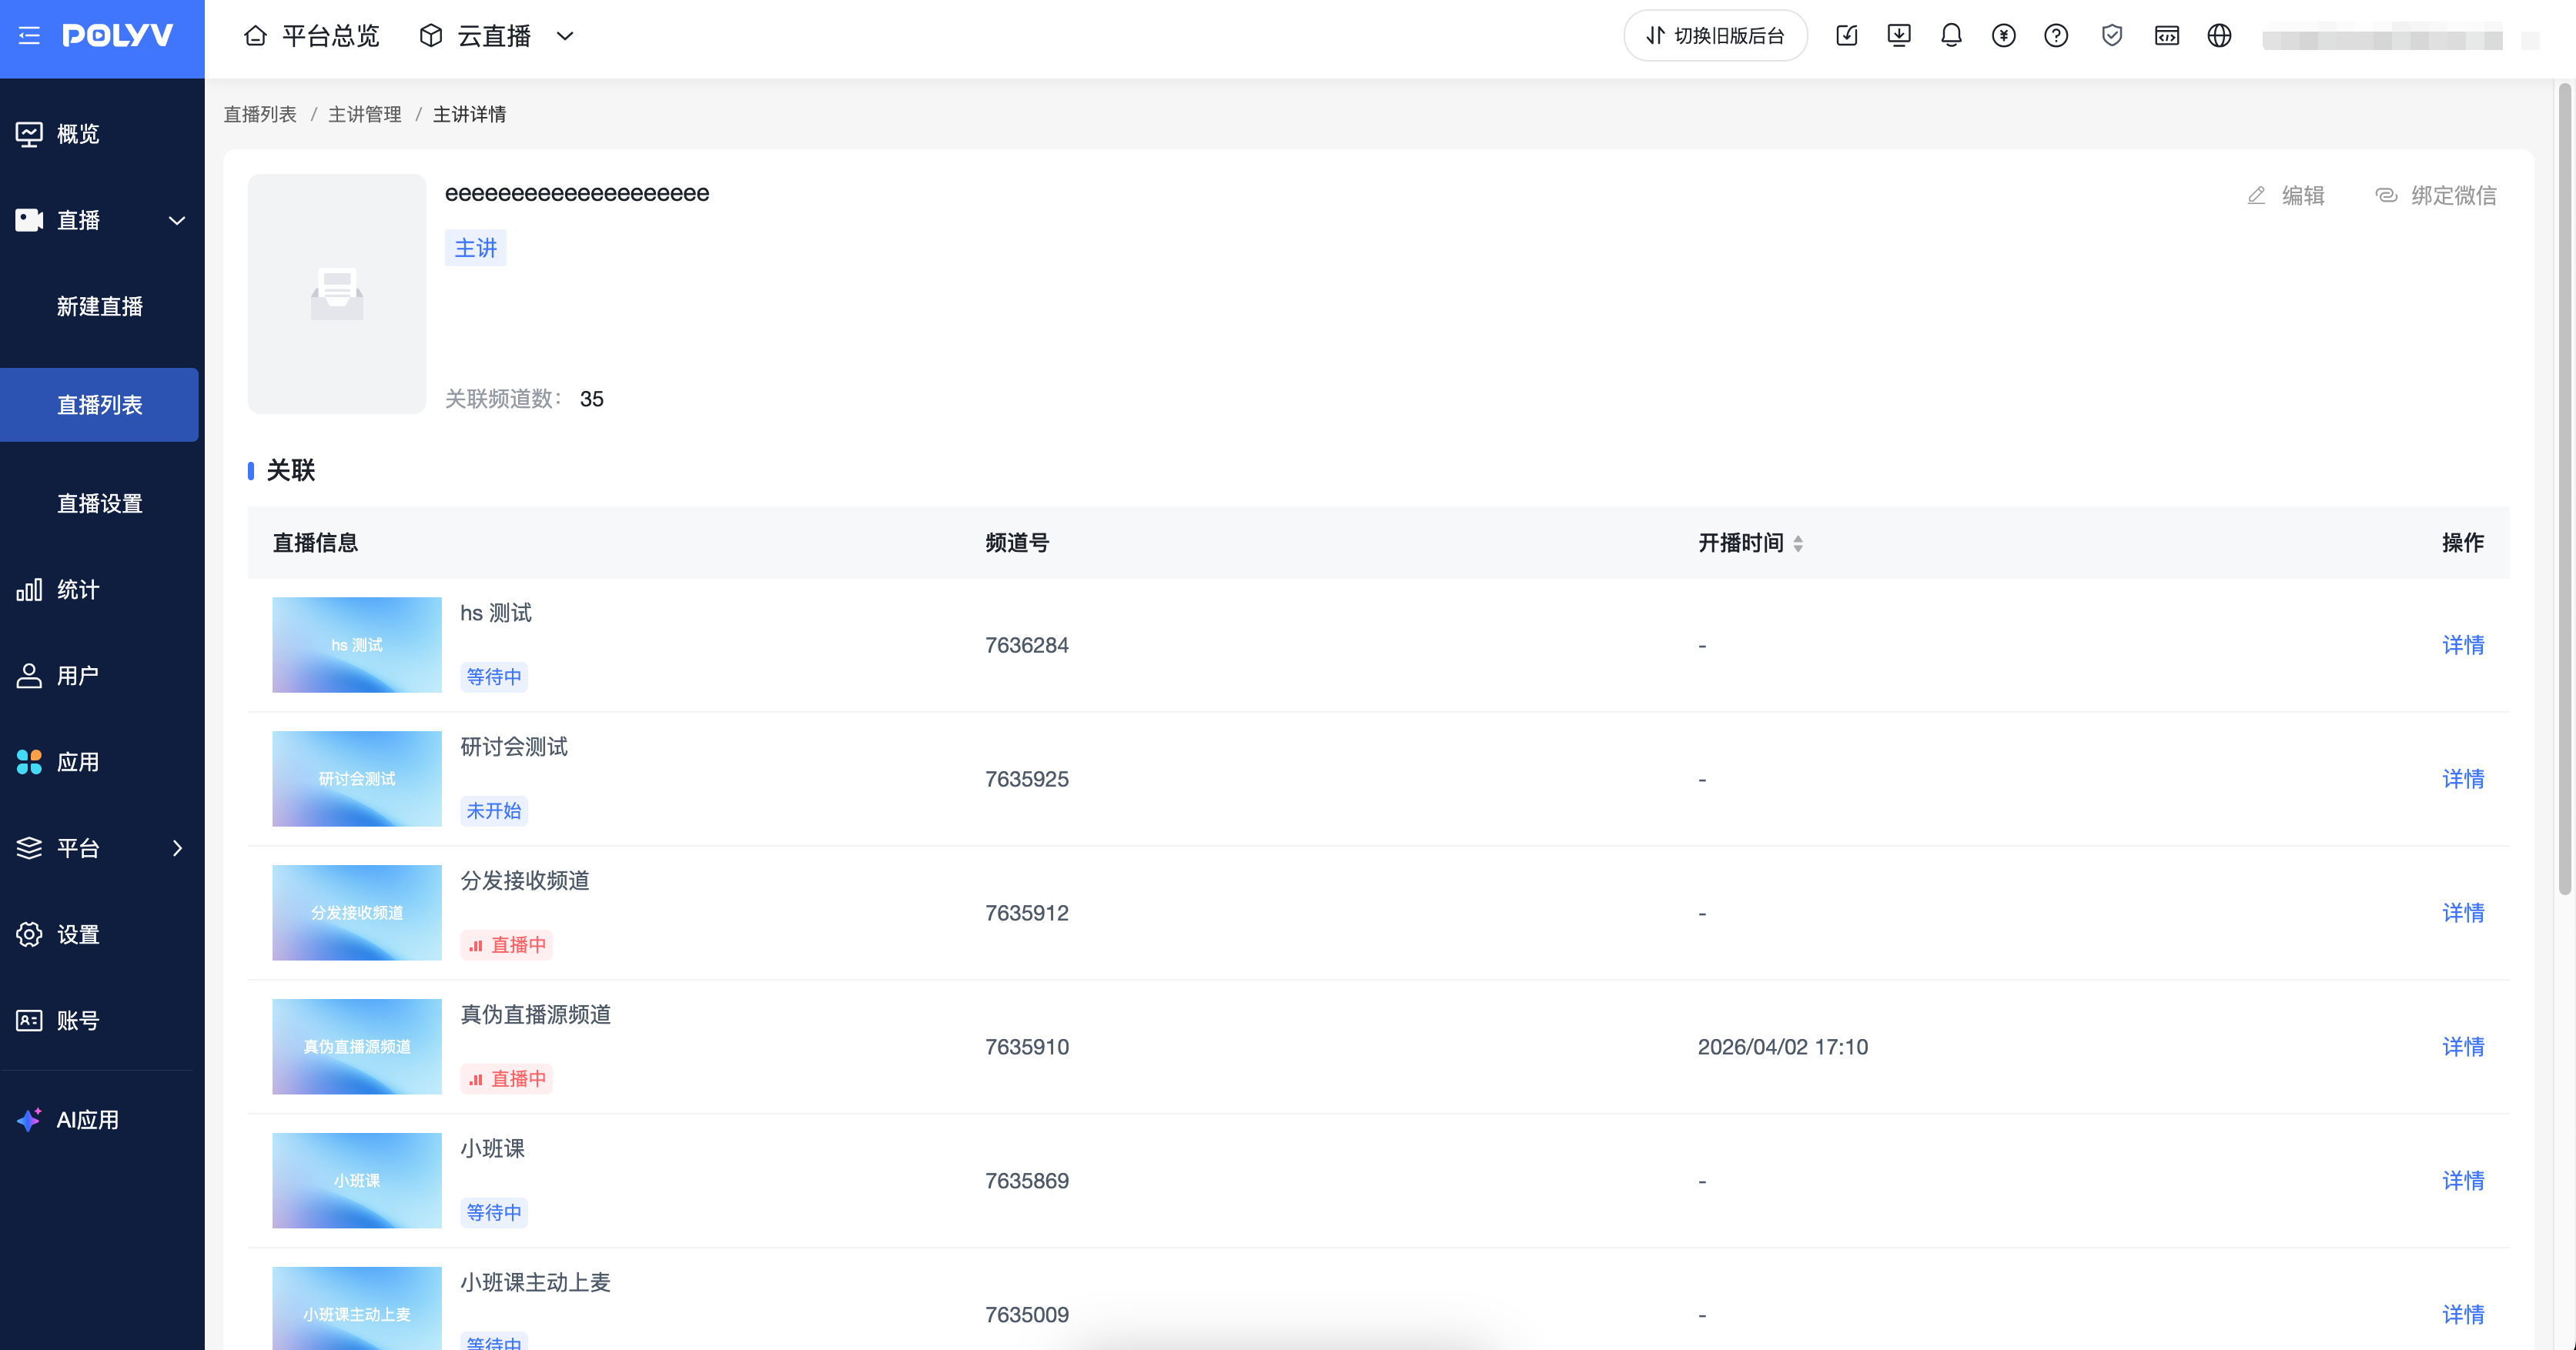This screenshot has height=1350, width=2576.
Task: Go to 直播列表 in the breadcrumb
Action: coord(260,114)
